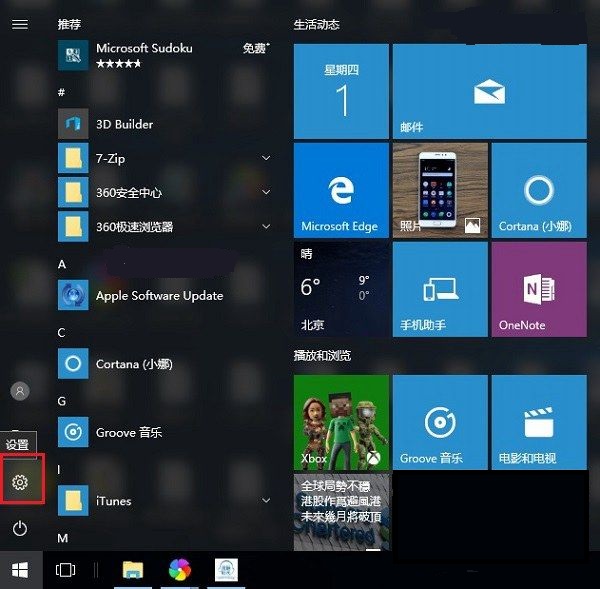The width and height of the screenshot is (600, 589).
Task: Click the Settings gear icon
Action: (x=19, y=483)
